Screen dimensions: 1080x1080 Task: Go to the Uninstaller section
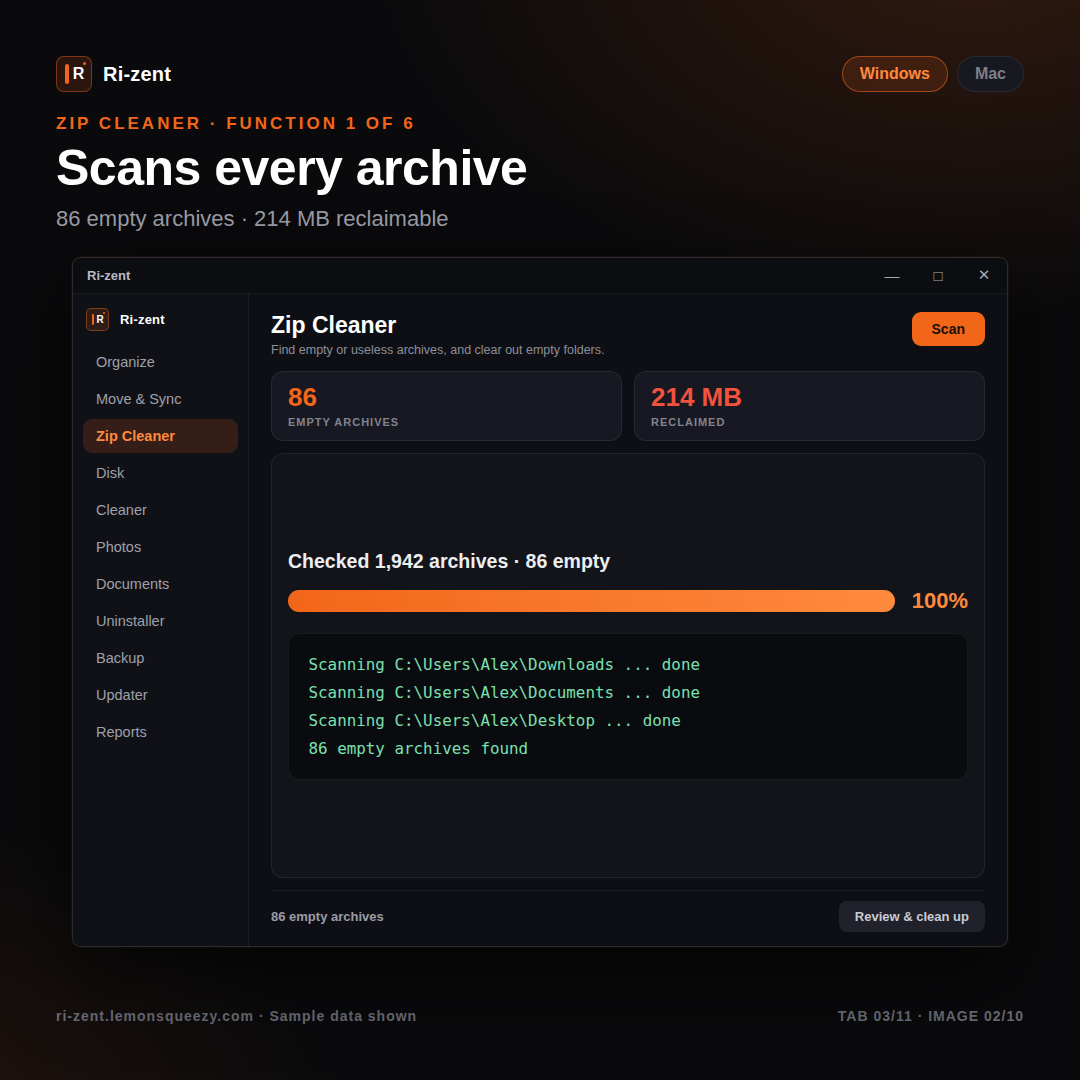pyautogui.click(x=160, y=621)
